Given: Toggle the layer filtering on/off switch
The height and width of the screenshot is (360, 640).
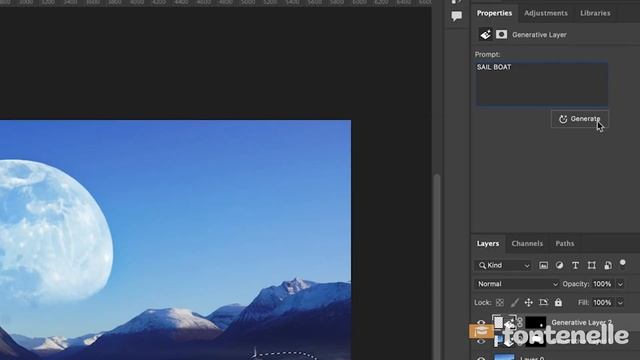Looking at the screenshot, I should pos(622,263).
